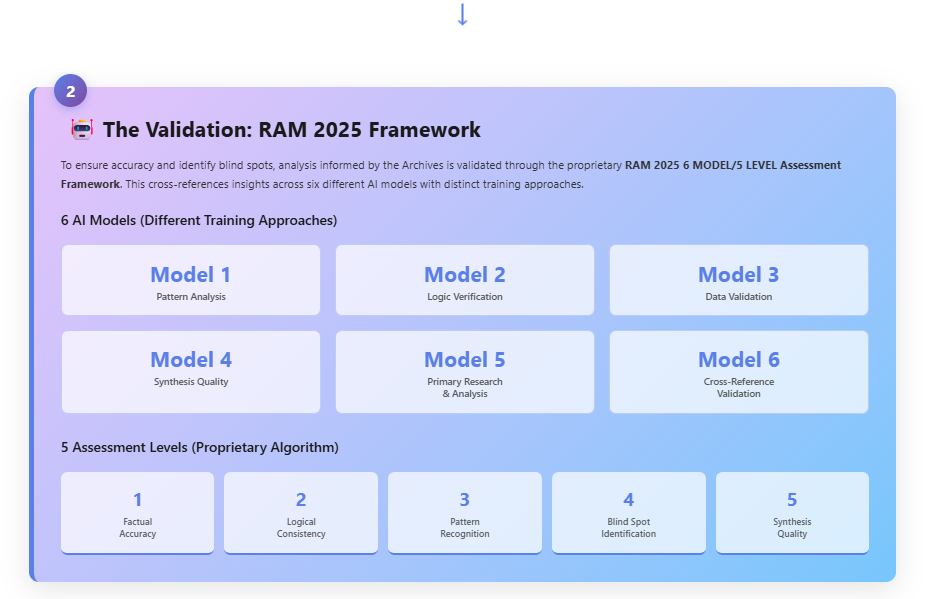Click the '6 AI Models' section heading
The height and width of the screenshot is (599, 929).
199,220
